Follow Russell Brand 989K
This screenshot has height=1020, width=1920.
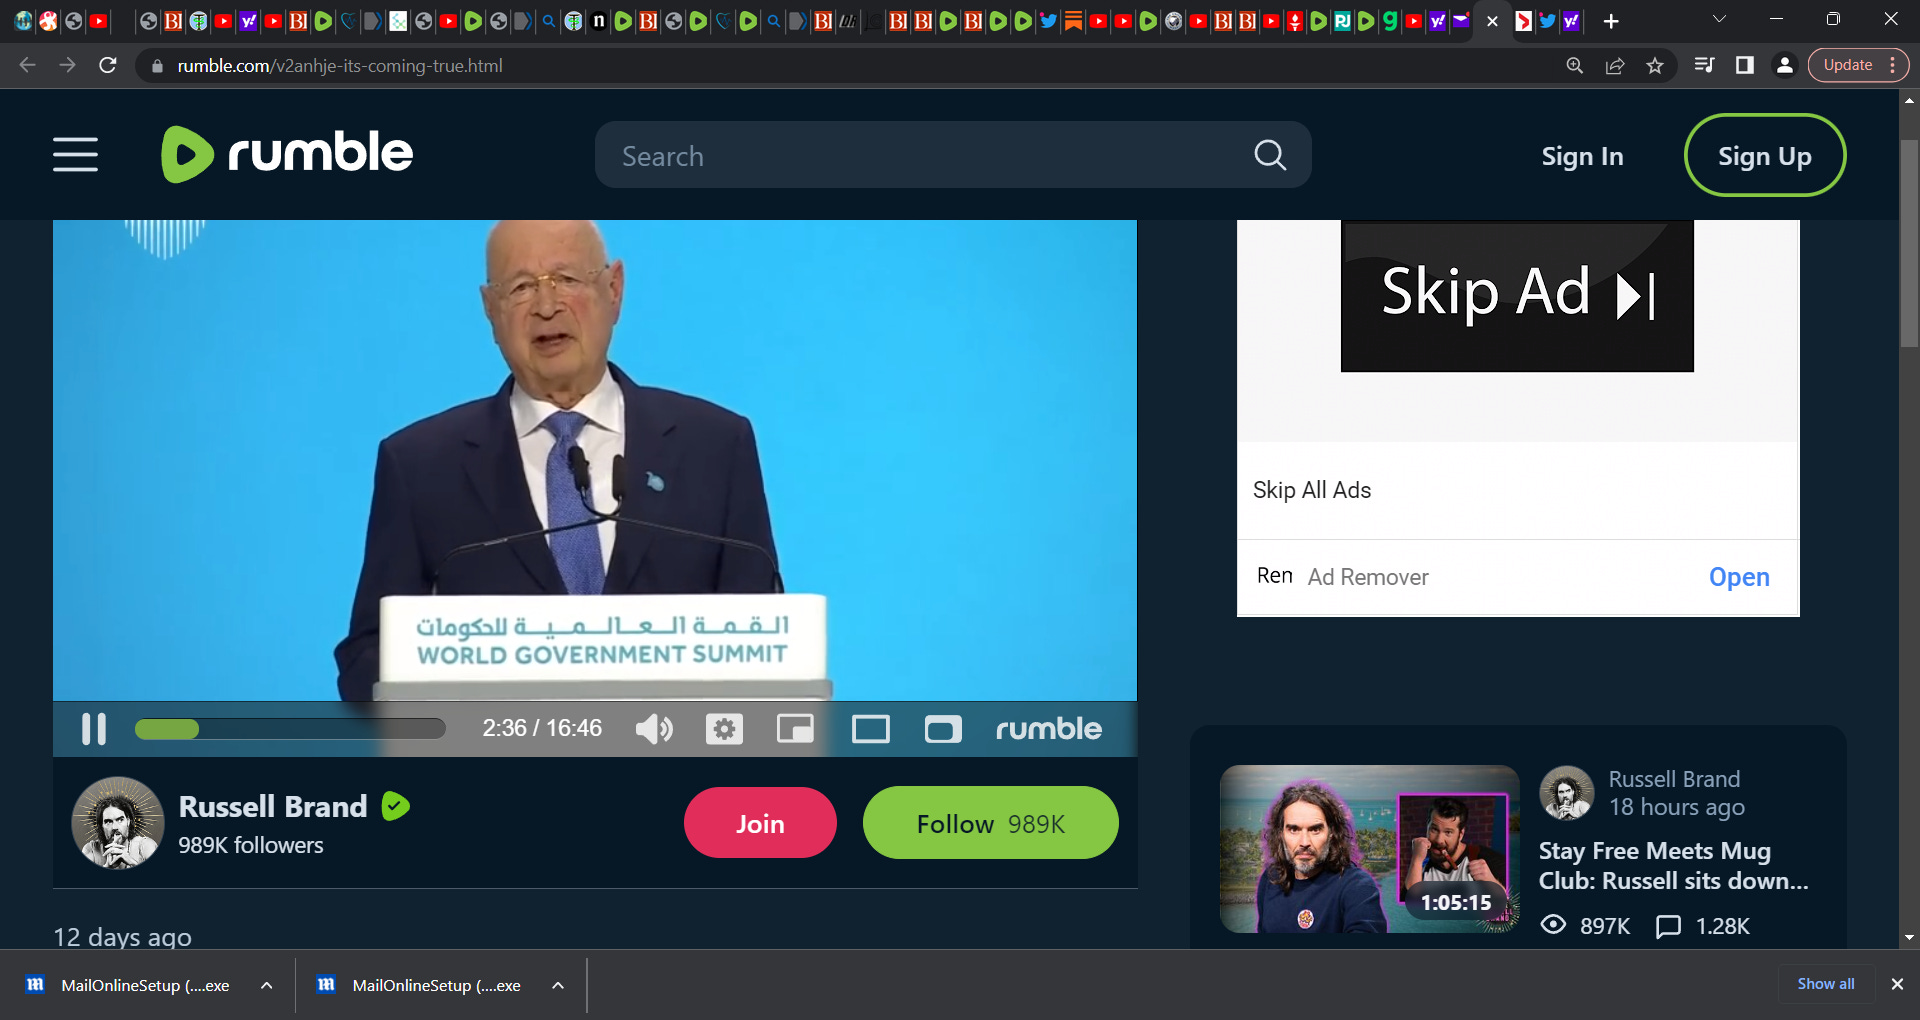[x=990, y=823]
